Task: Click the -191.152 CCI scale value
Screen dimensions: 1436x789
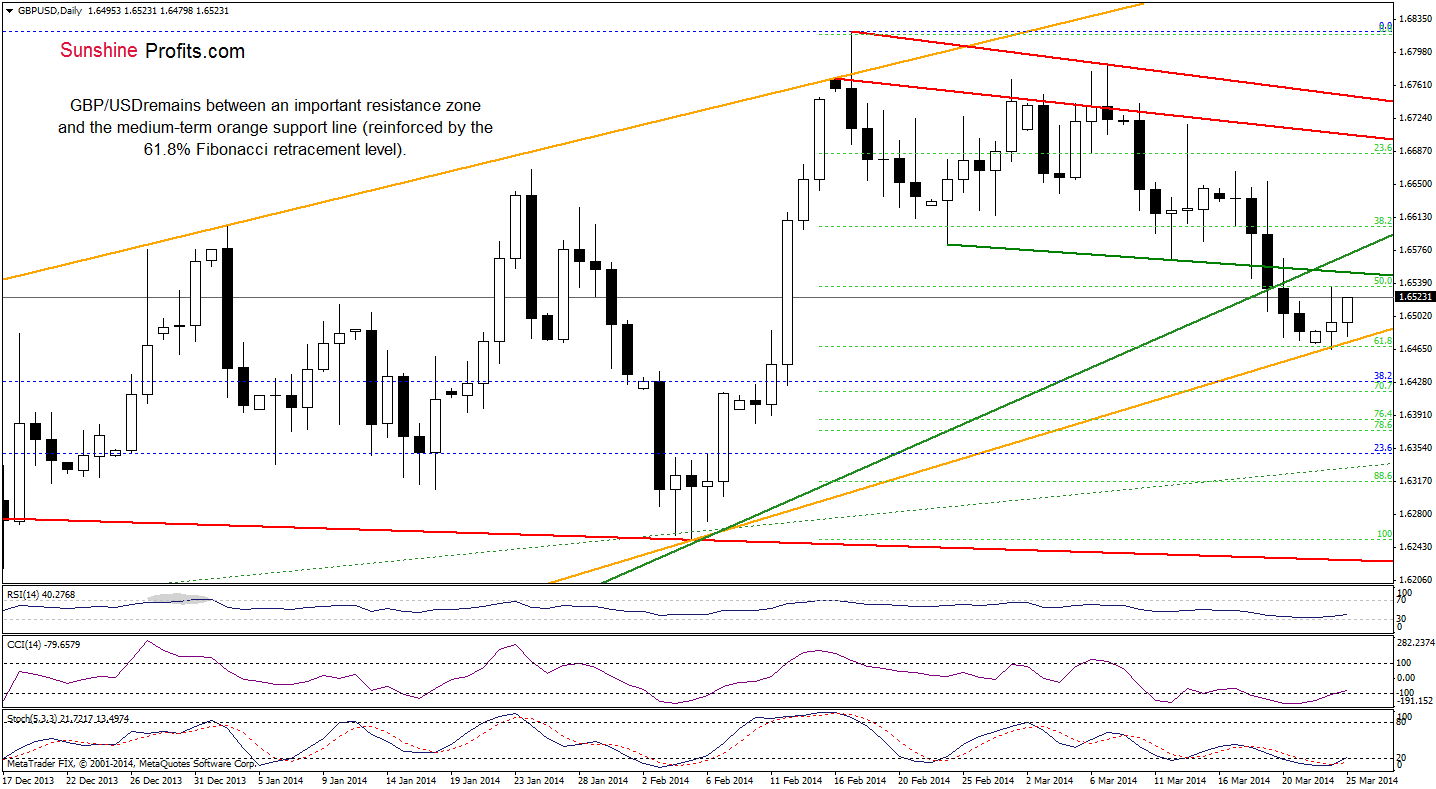Action: click(x=1415, y=701)
